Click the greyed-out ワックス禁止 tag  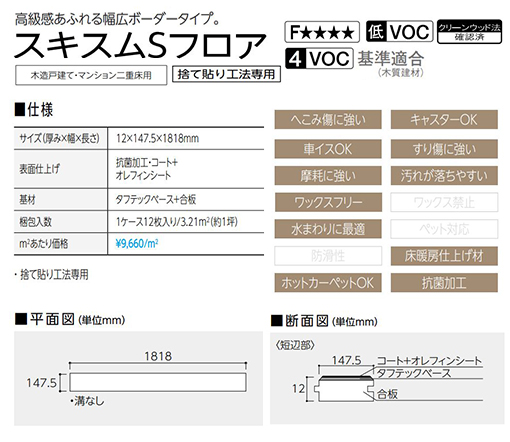pyautogui.click(x=444, y=202)
